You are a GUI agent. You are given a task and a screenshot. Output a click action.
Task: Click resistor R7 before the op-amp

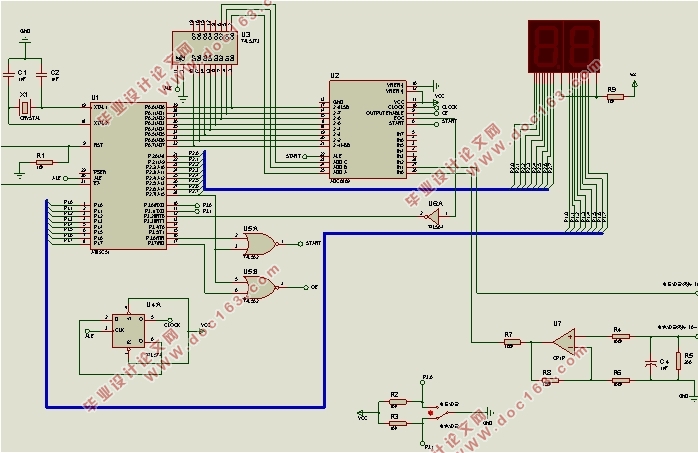point(512,342)
